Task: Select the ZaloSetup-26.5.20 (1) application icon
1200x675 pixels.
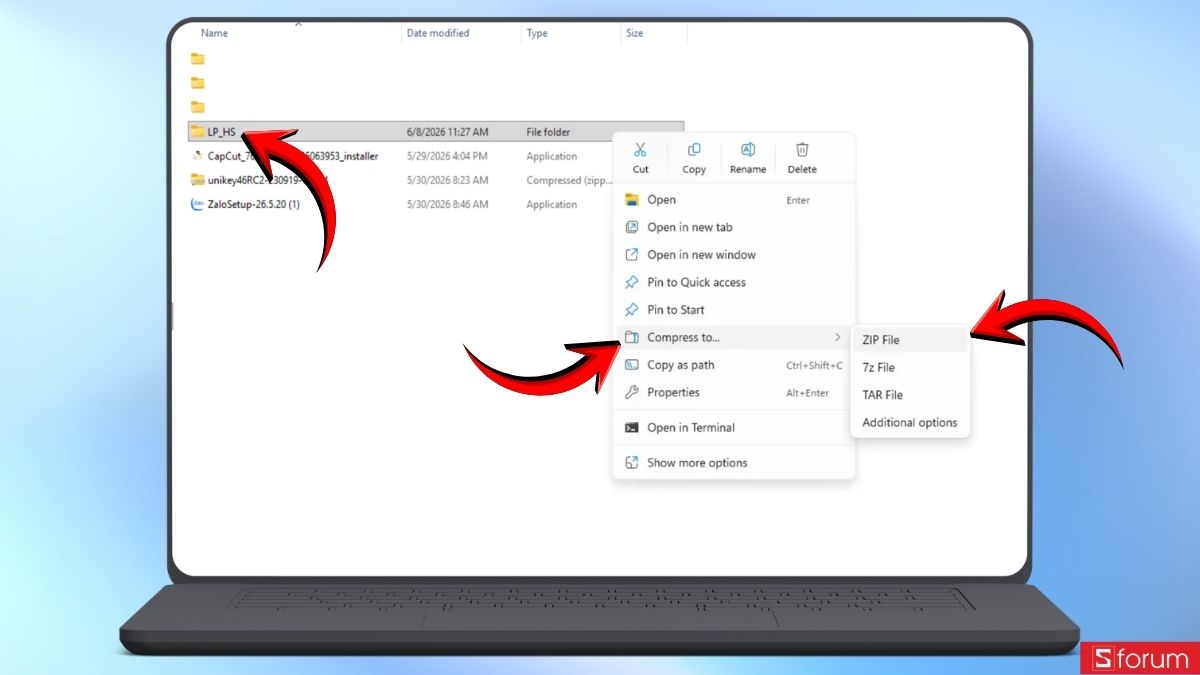Action: pos(197,204)
